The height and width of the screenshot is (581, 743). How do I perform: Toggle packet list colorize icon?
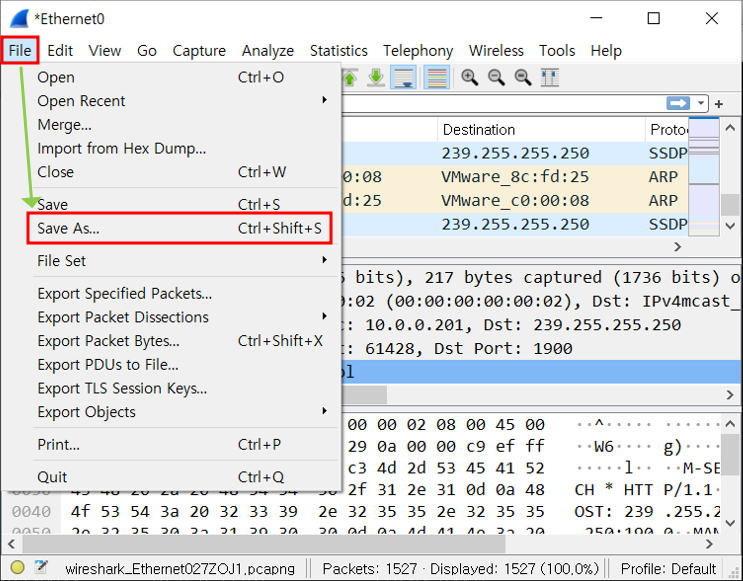pyautogui.click(x=437, y=77)
